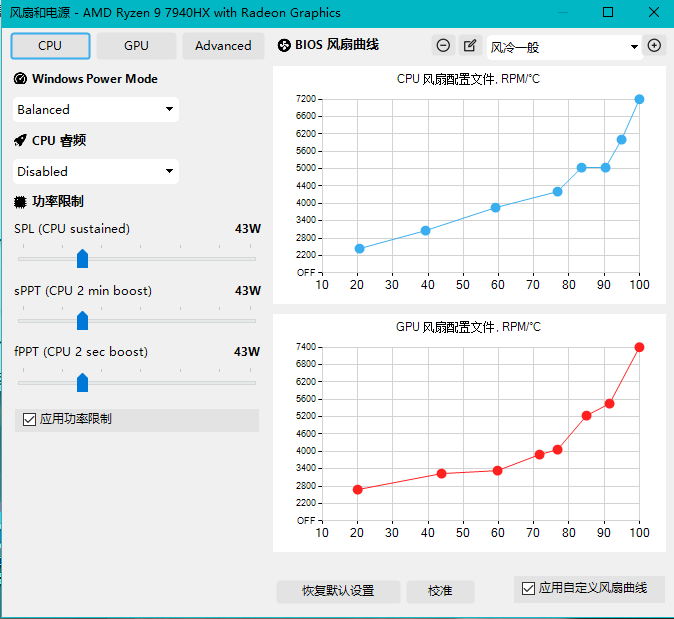Click the remove fan profile minus icon

[x=443, y=45]
